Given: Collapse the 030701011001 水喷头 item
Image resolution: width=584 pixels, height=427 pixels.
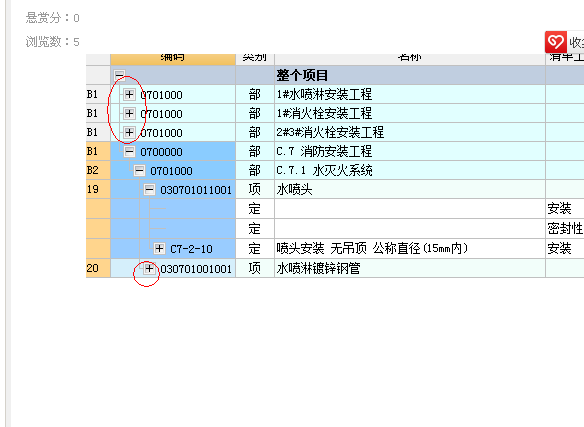Looking at the screenshot, I should click(149, 189).
